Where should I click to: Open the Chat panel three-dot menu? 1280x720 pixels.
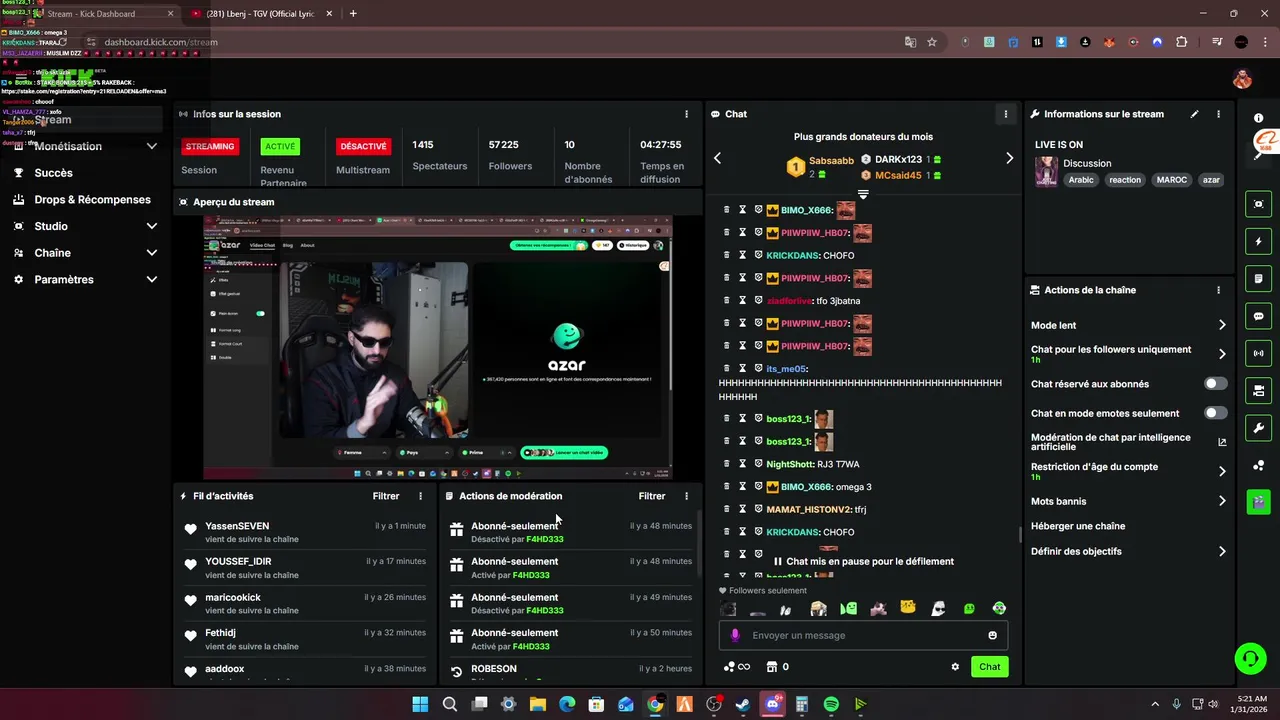[x=1005, y=114]
